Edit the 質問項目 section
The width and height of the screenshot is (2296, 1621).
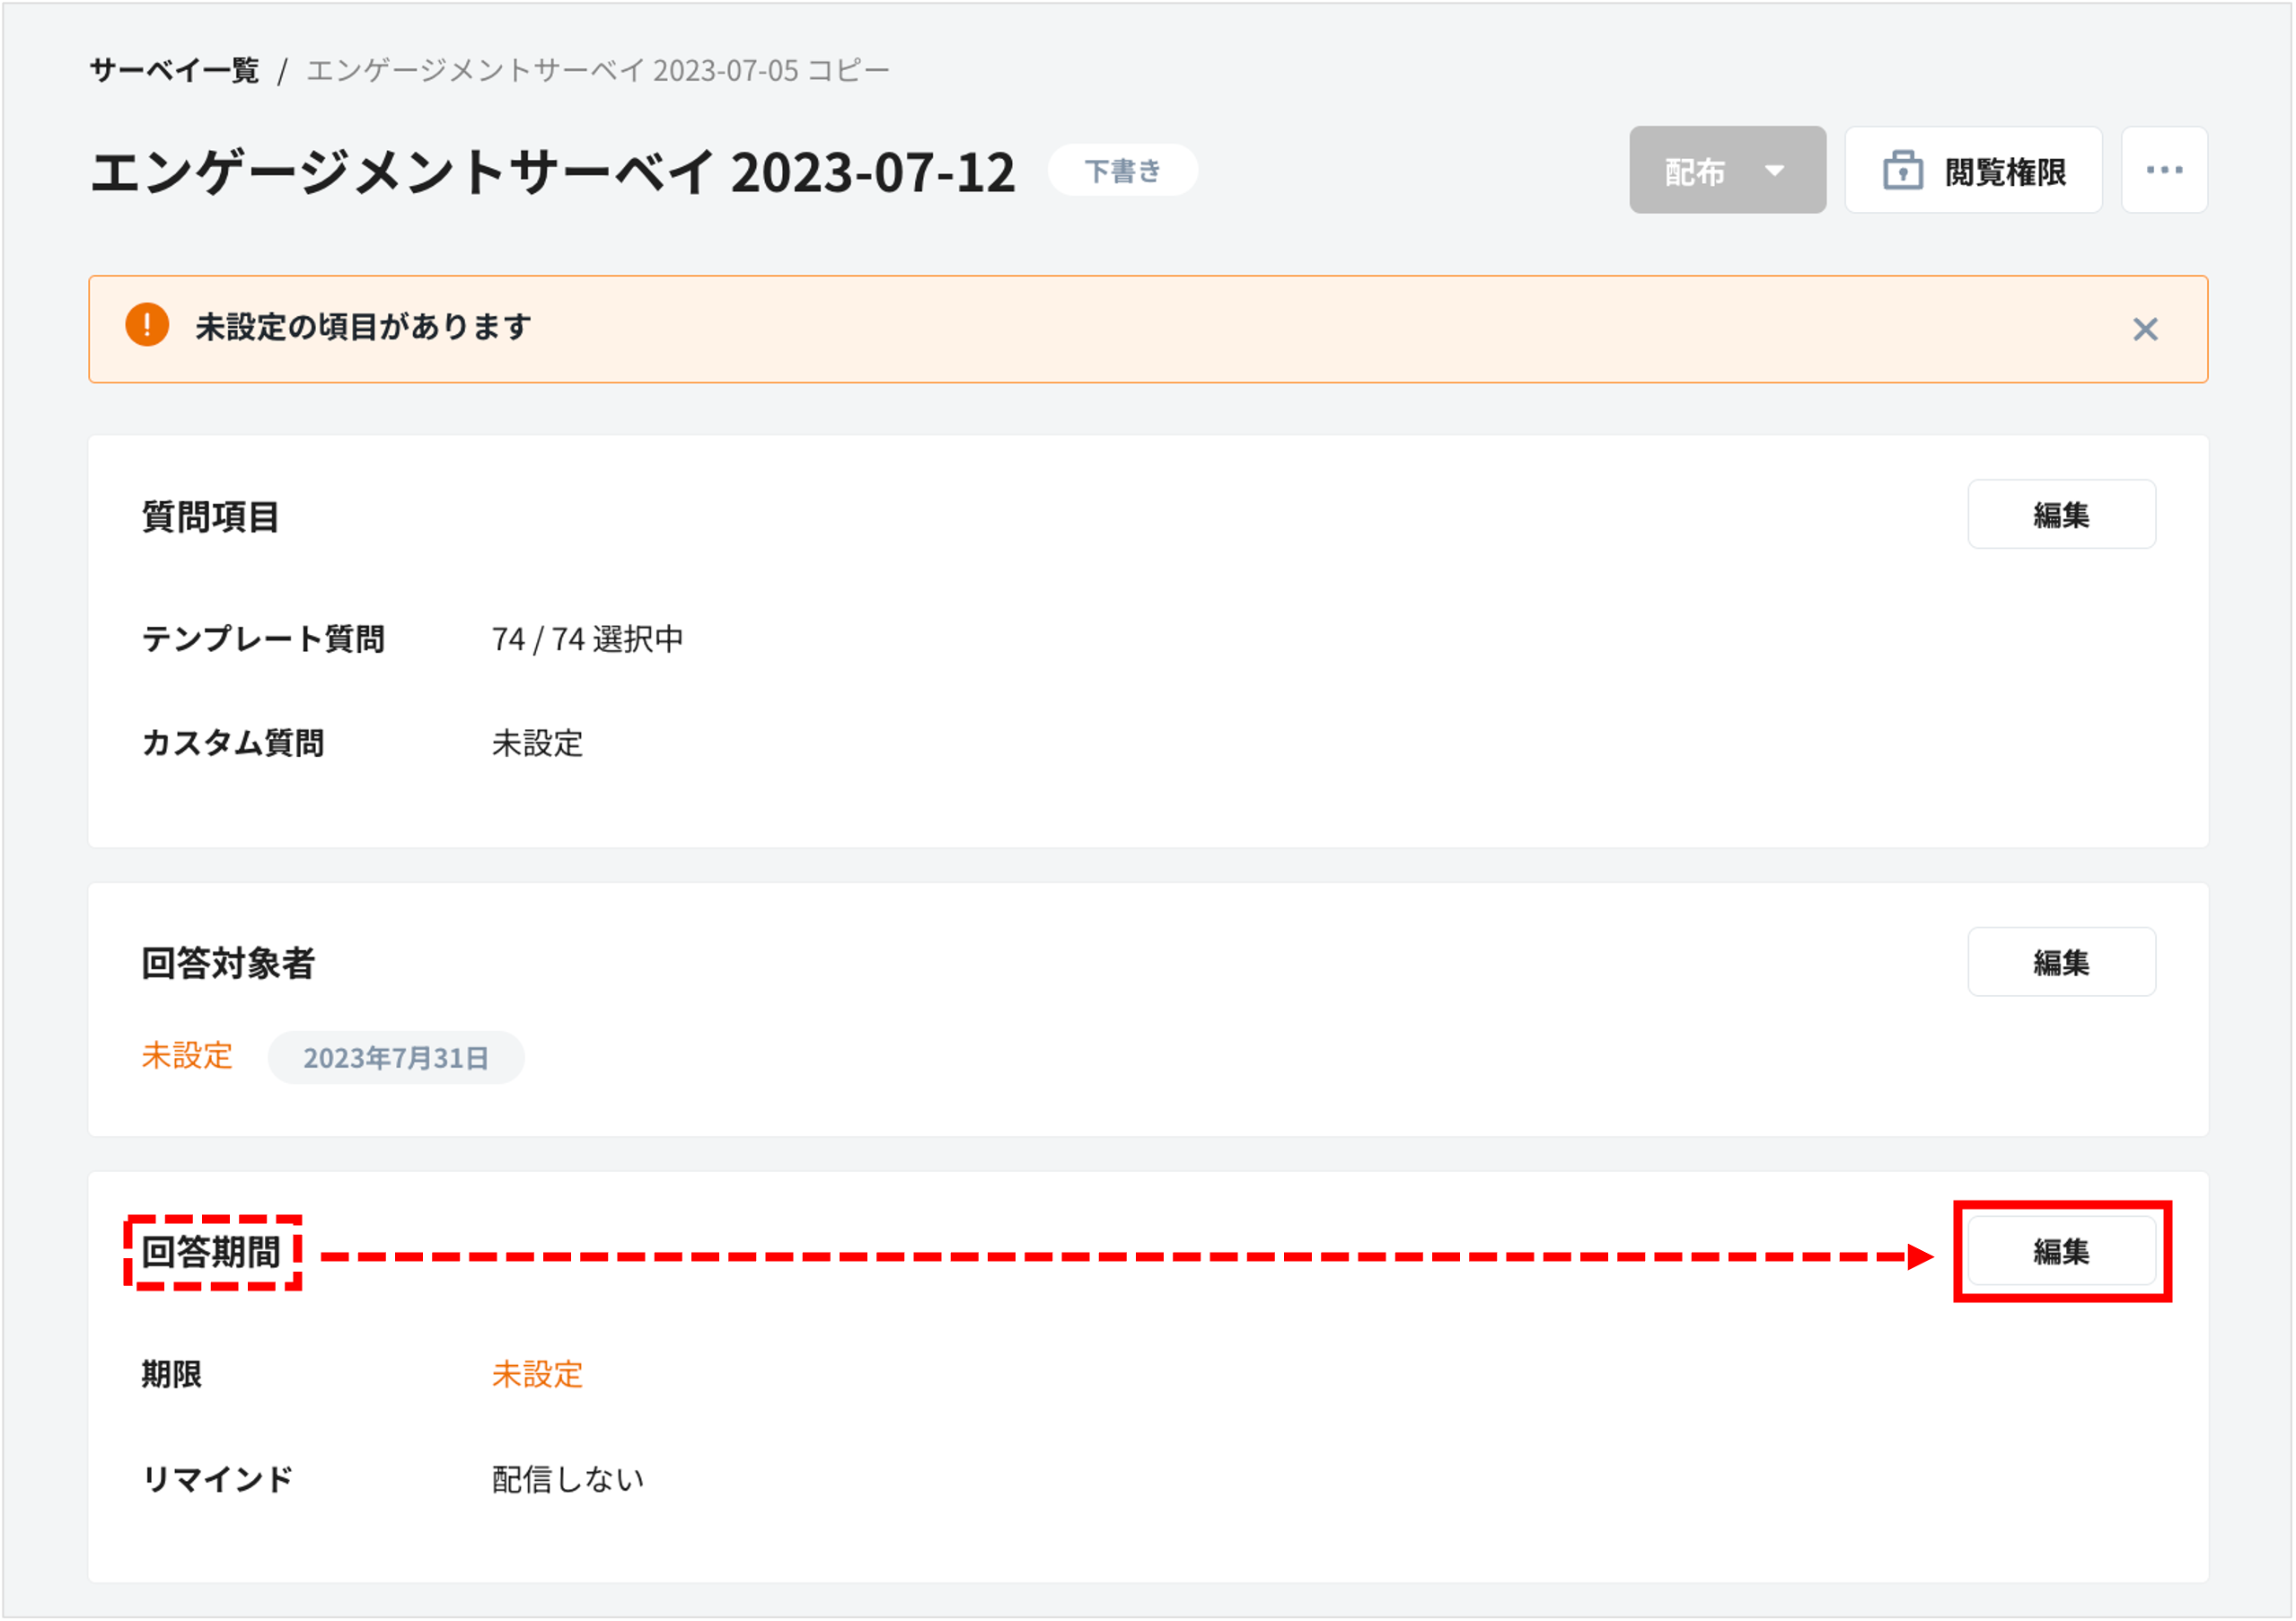tap(2061, 514)
